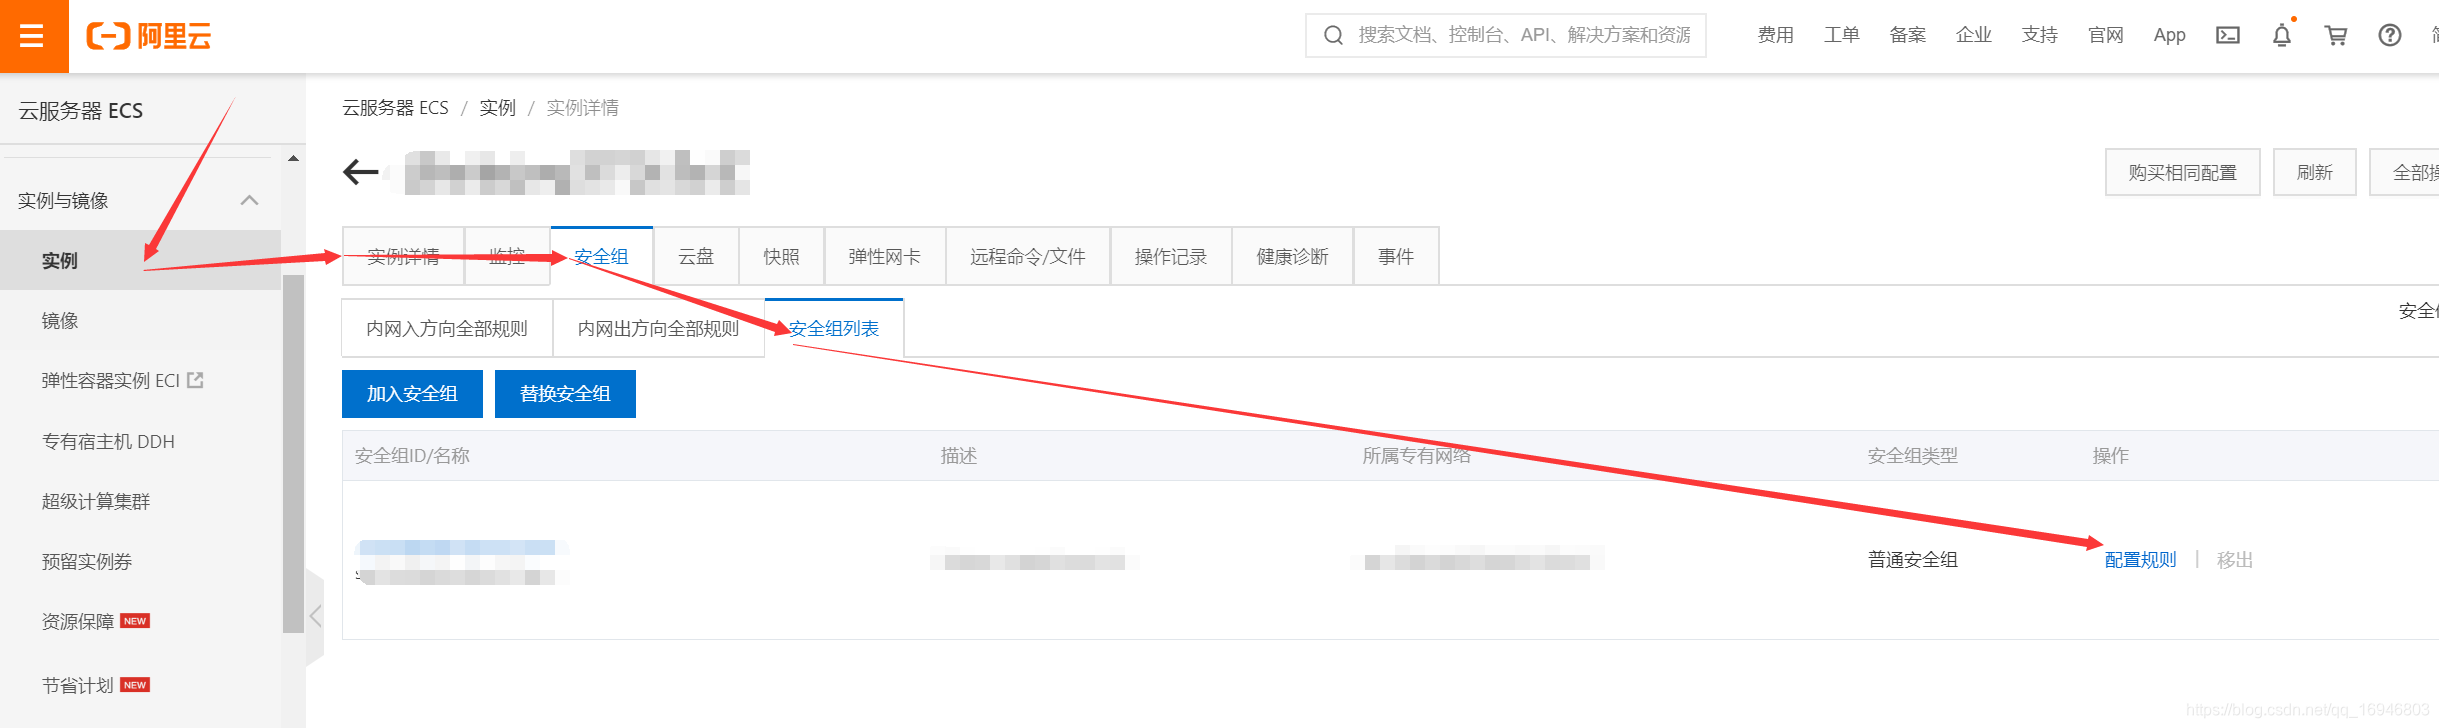This screenshot has height=728, width=2439.
Task: Open 弹性容器实例 ECI sidebar item
Action: (110, 380)
